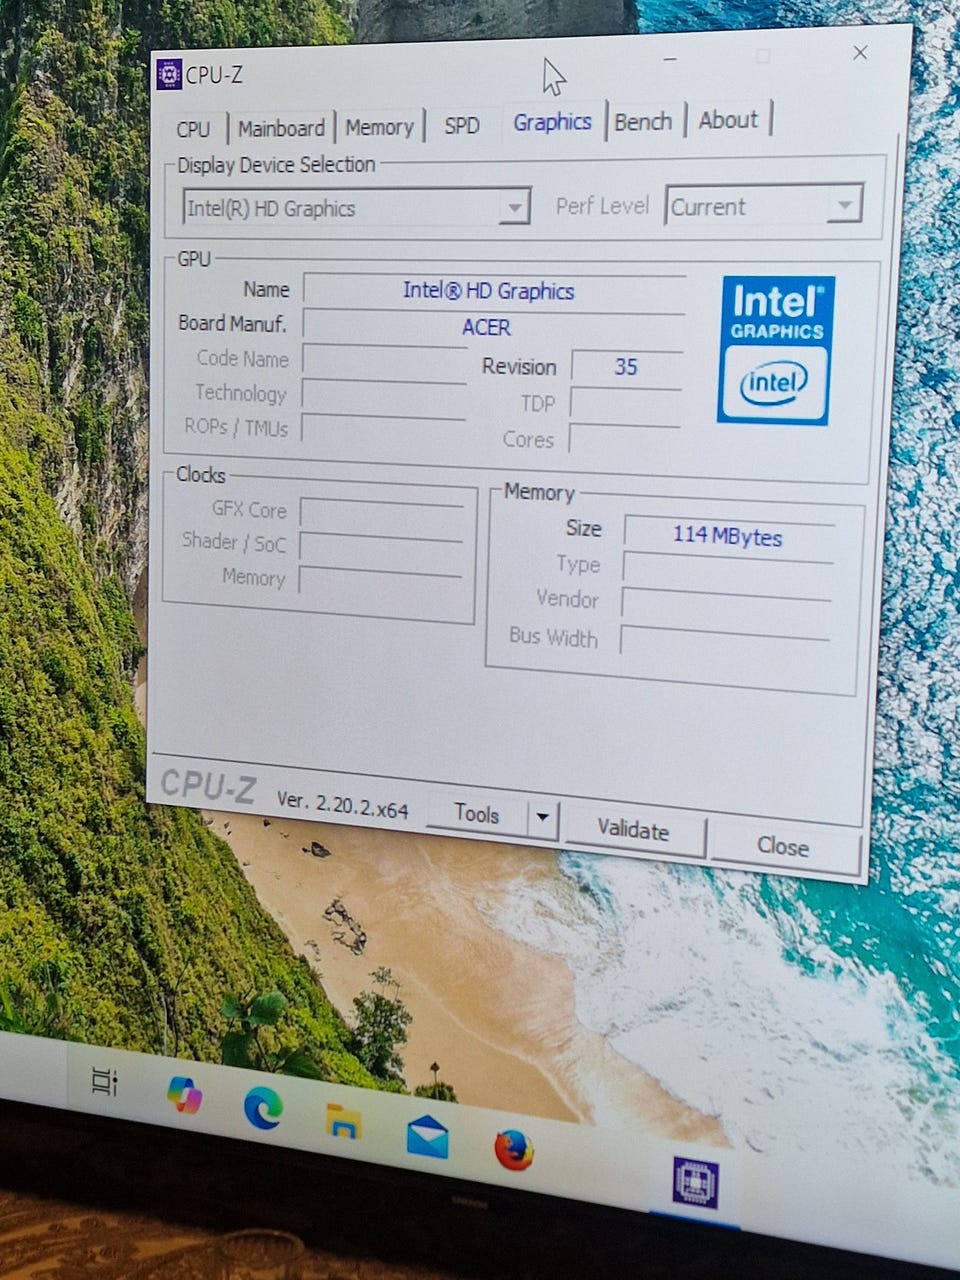This screenshot has width=960, height=1280.
Task: Launch Copilot from the taskbar
Action: 184,1095
